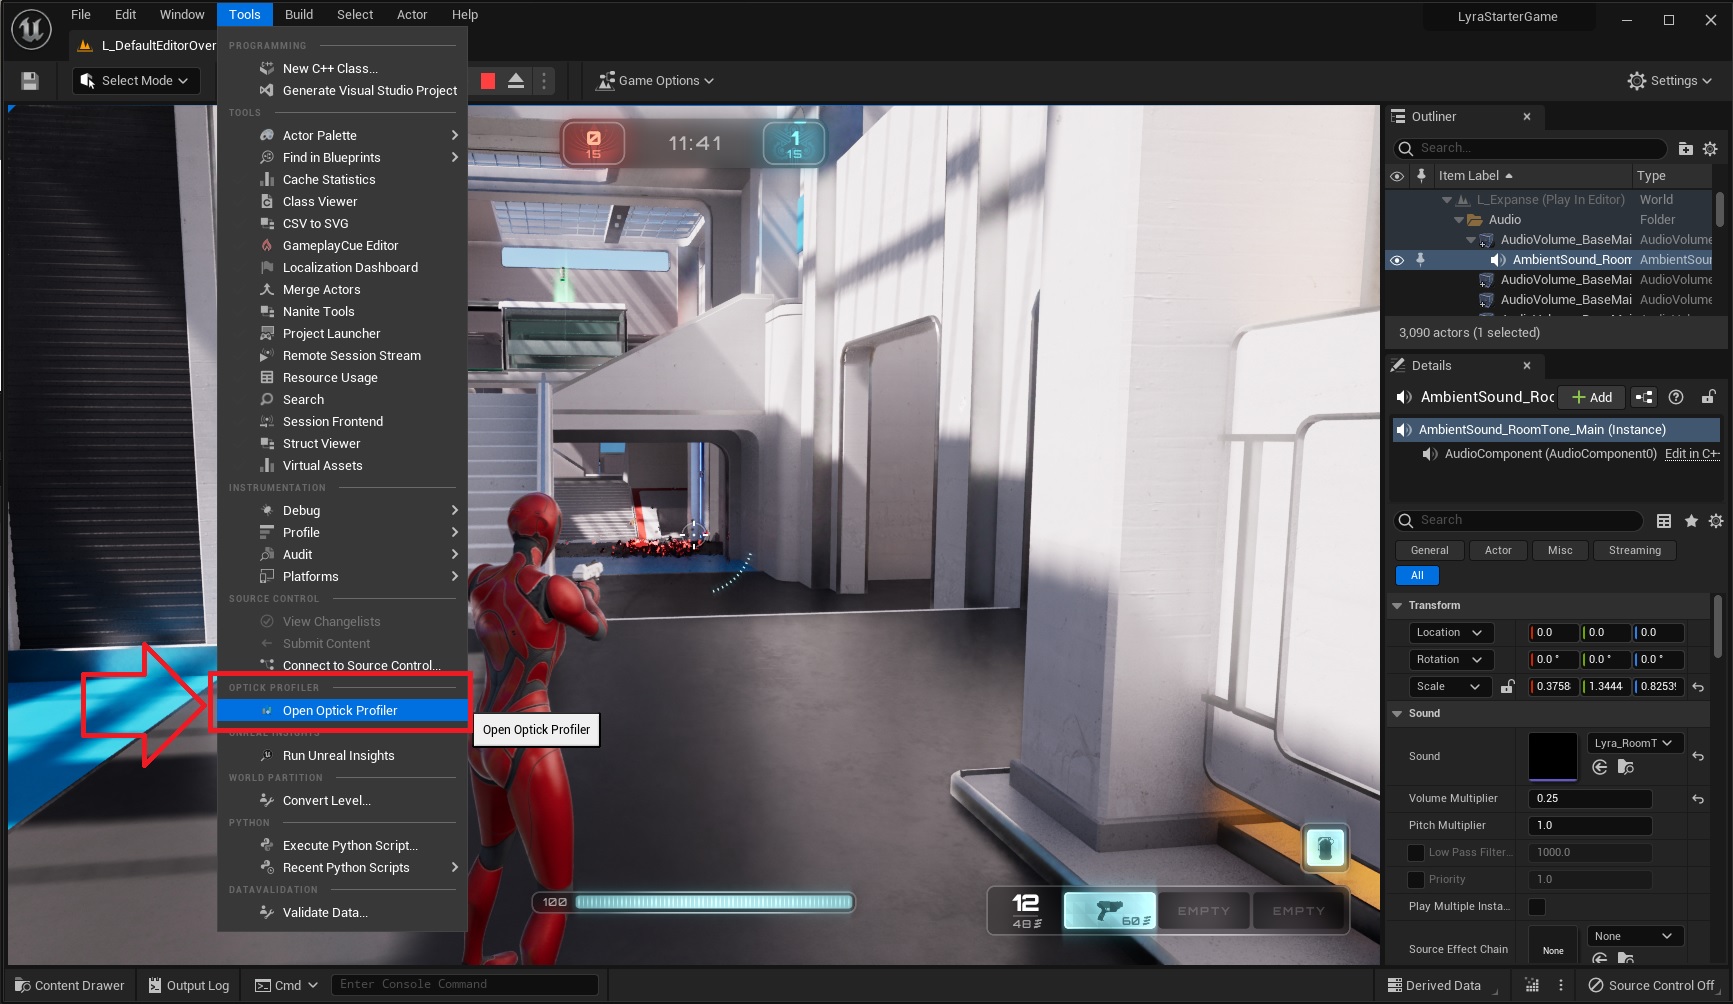1733x1004 pixels.
Task: Open Details help question mark icon
Action: click(1676, 397)
